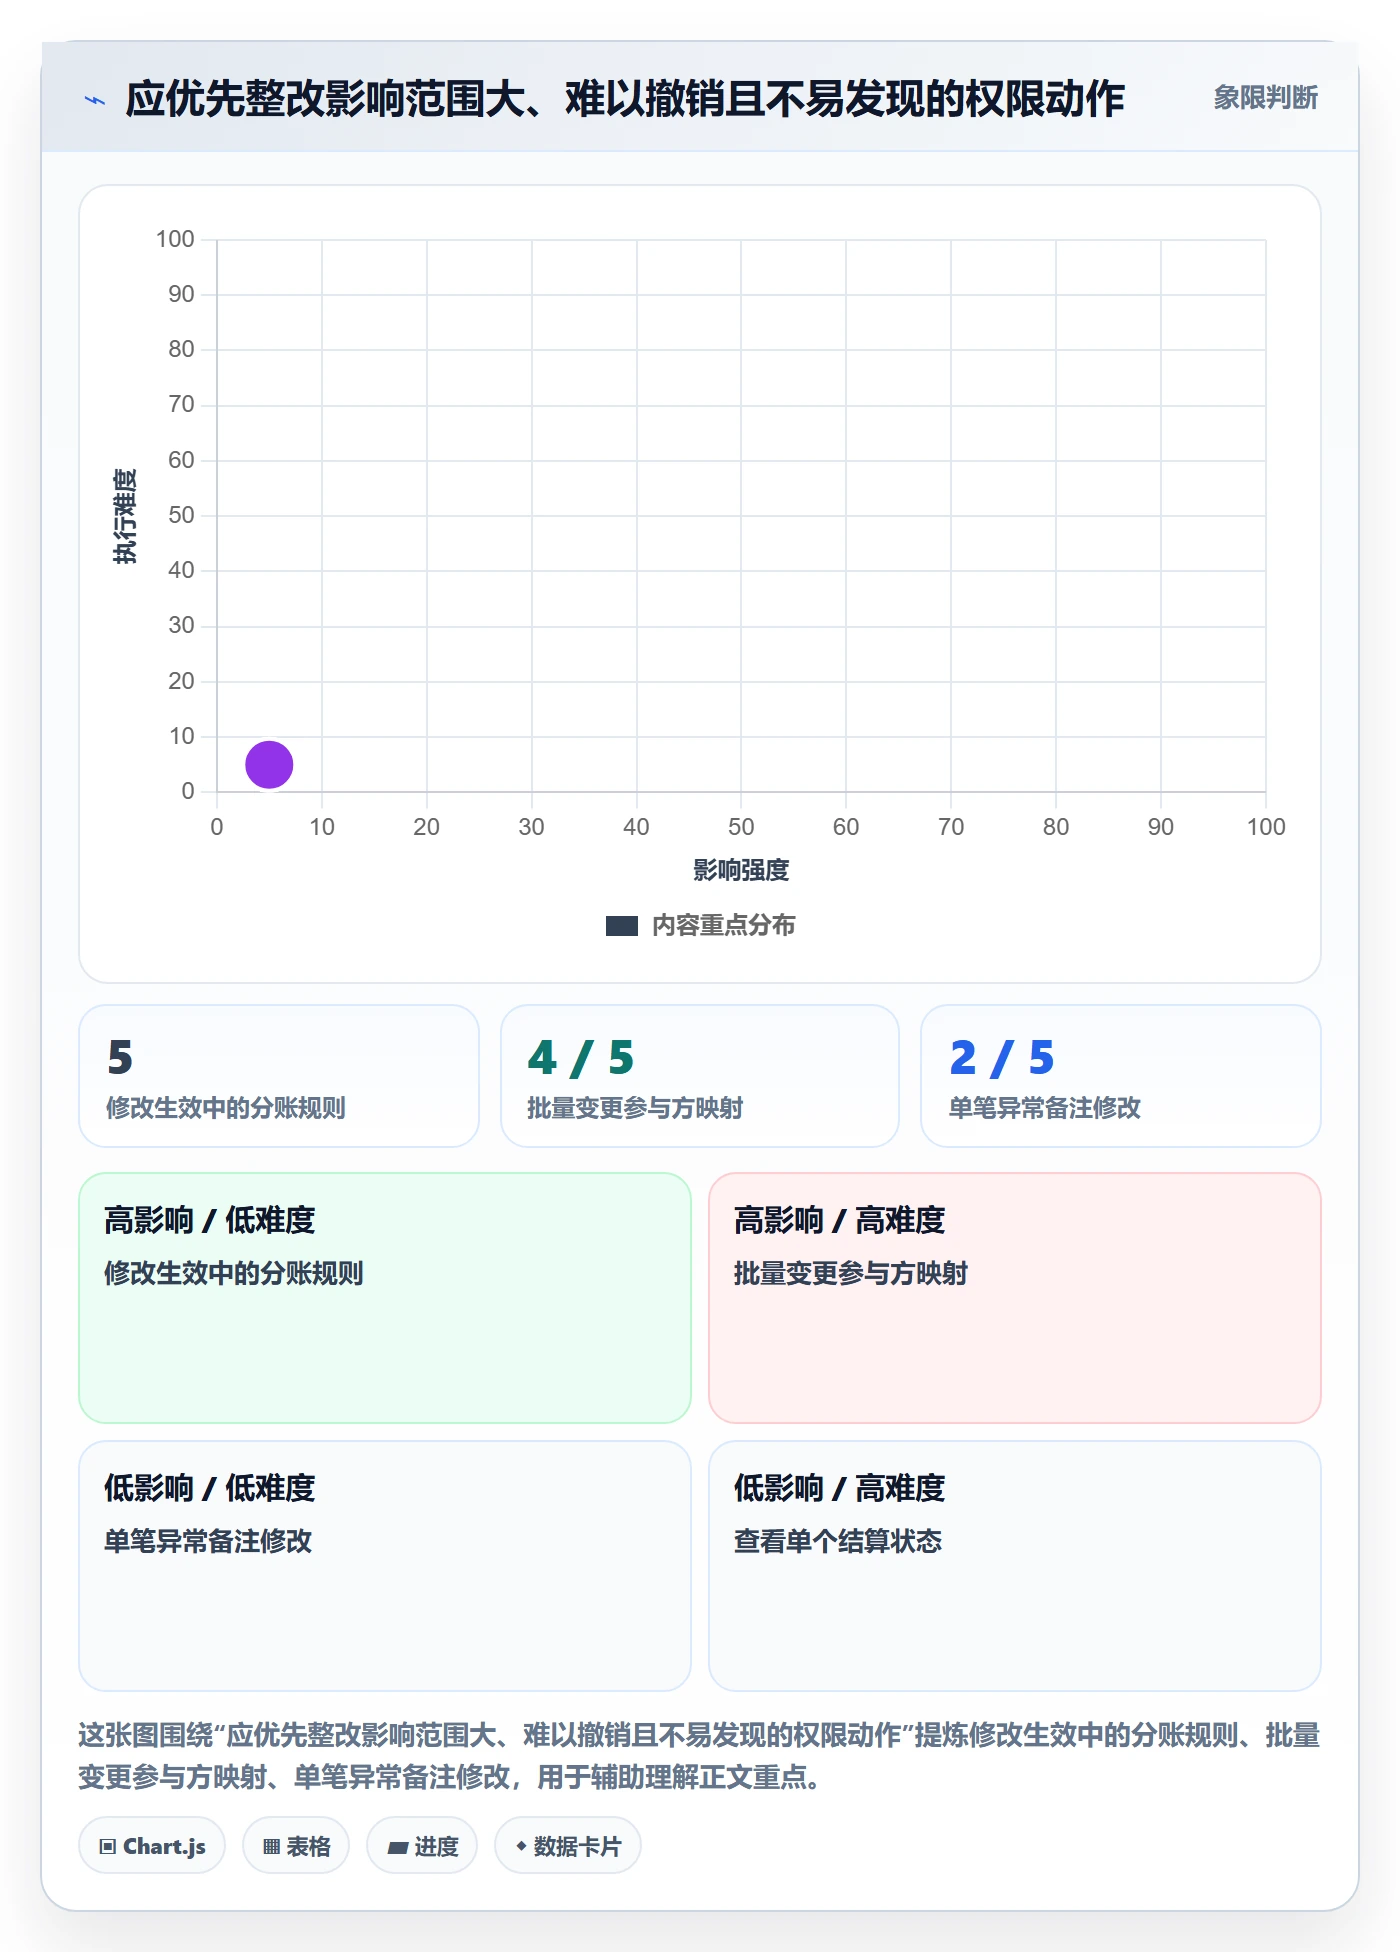Open the 高影响 / 高难度 quadrant heading
Screen dimensions: 1400x1952
840,1220
